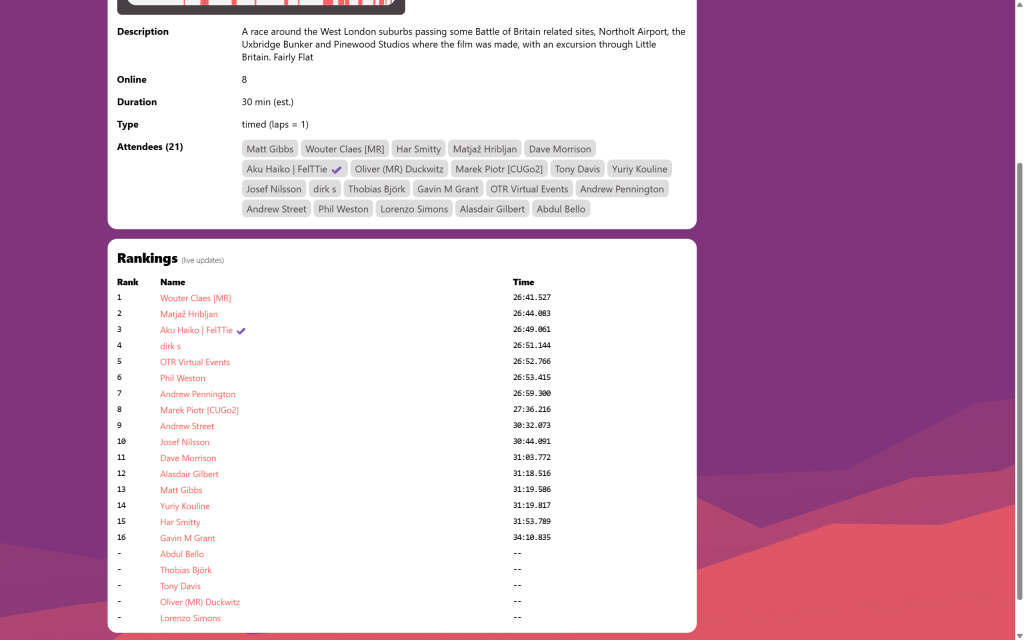This screenshot has height=640, width=1024.
Task: Open Gavin M Grant ranked 16th
Action: pos(187,538)
